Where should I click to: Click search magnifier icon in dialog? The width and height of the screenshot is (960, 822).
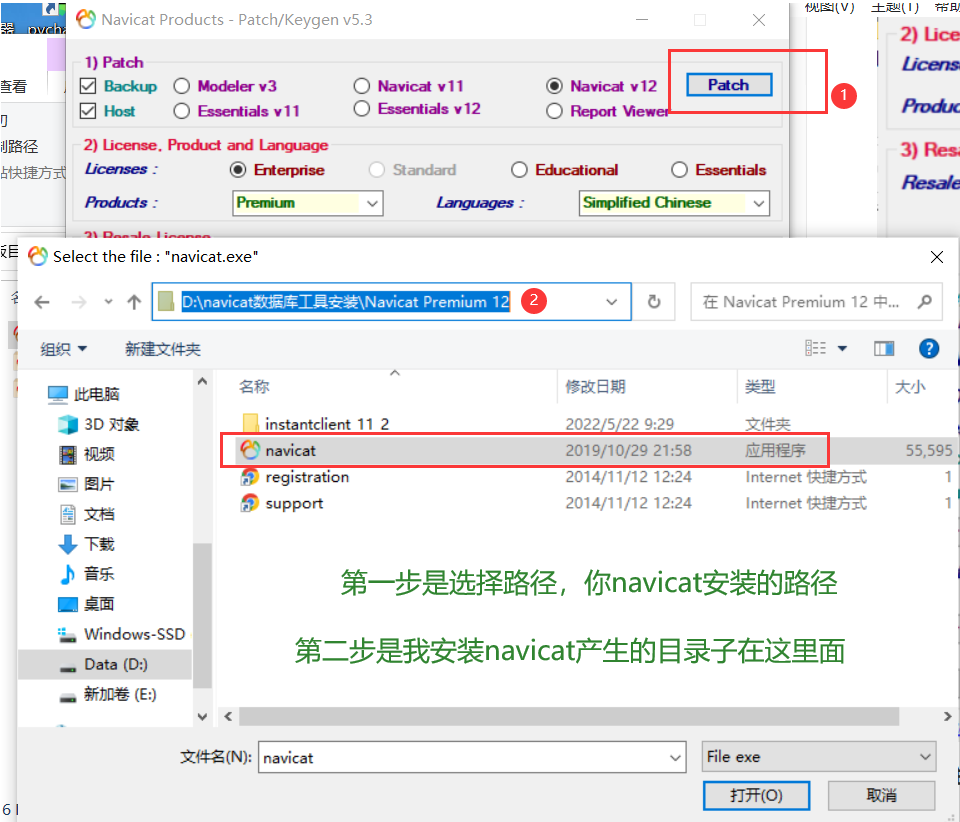click(924, 301)
